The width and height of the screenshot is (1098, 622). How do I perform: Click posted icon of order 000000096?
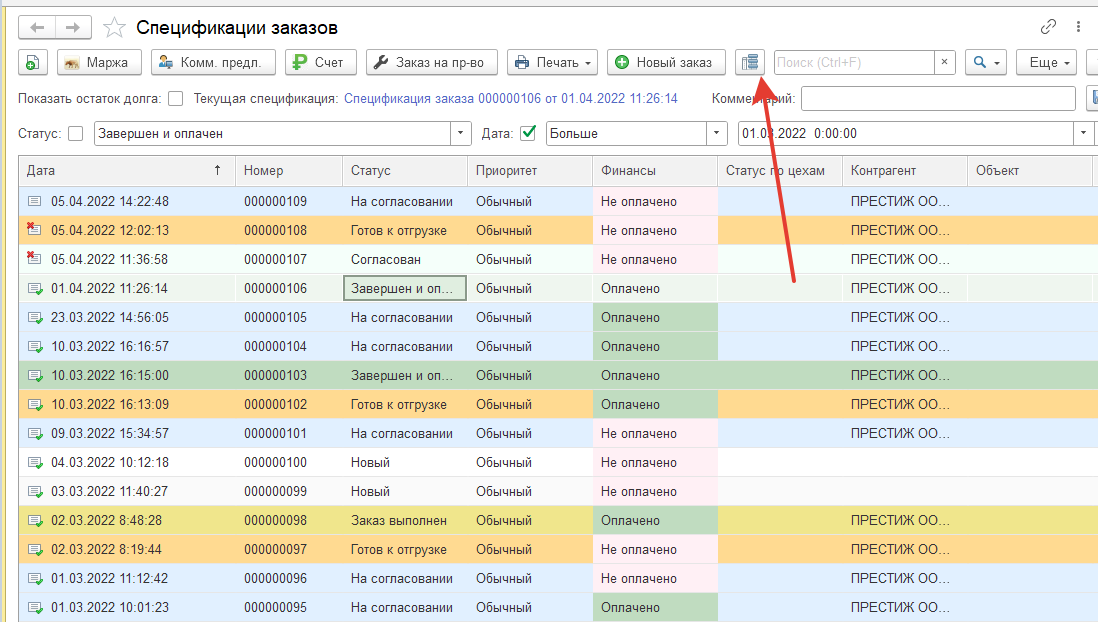(x=35, y=579)
